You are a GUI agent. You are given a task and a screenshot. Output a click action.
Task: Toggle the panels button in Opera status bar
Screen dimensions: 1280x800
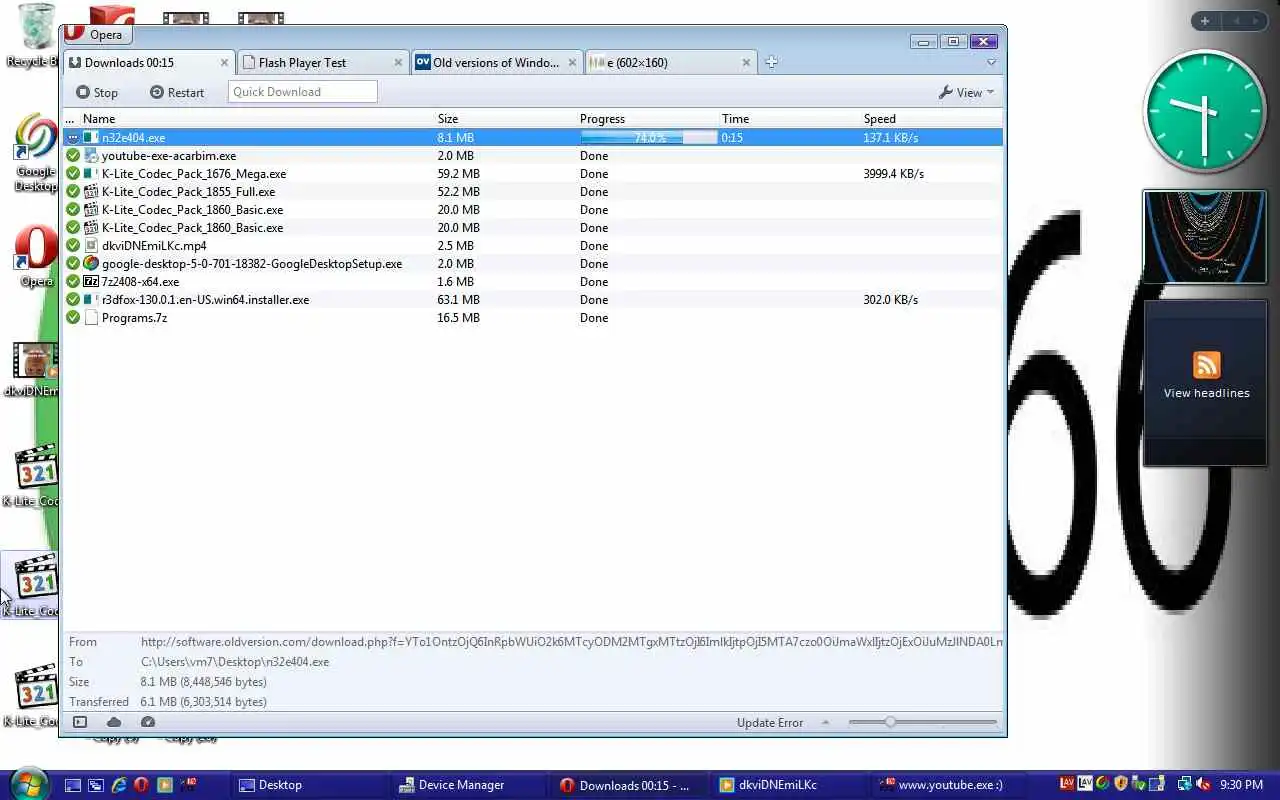coord(80,722)
